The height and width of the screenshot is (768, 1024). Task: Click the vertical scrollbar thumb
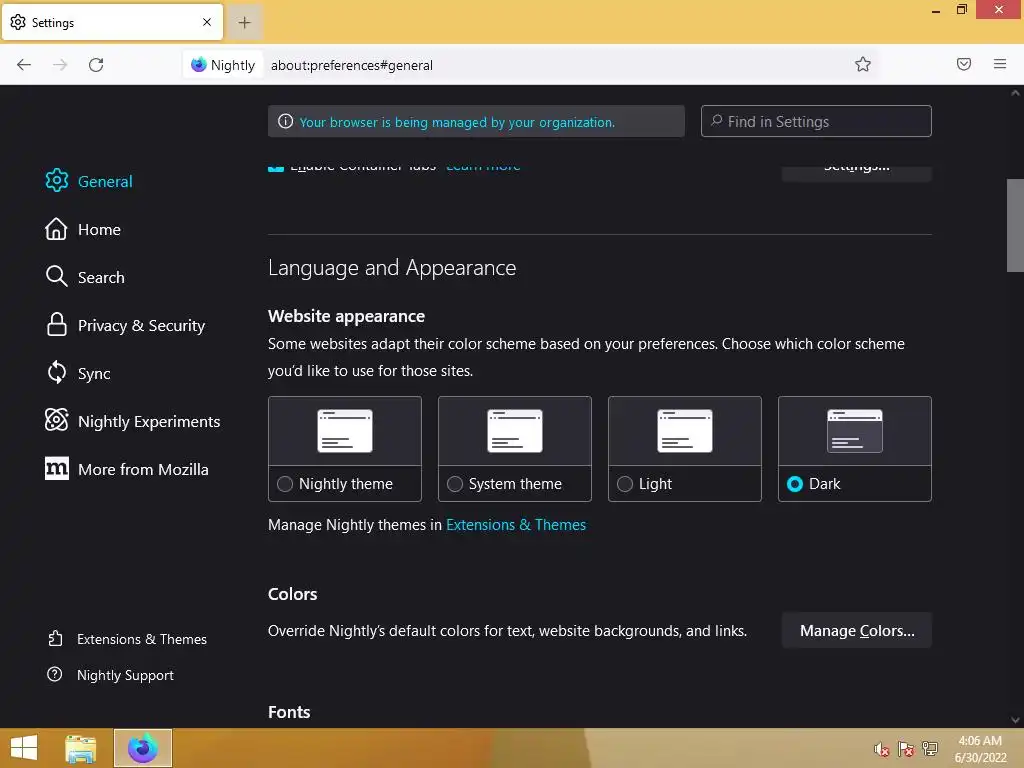(1015, 225)
